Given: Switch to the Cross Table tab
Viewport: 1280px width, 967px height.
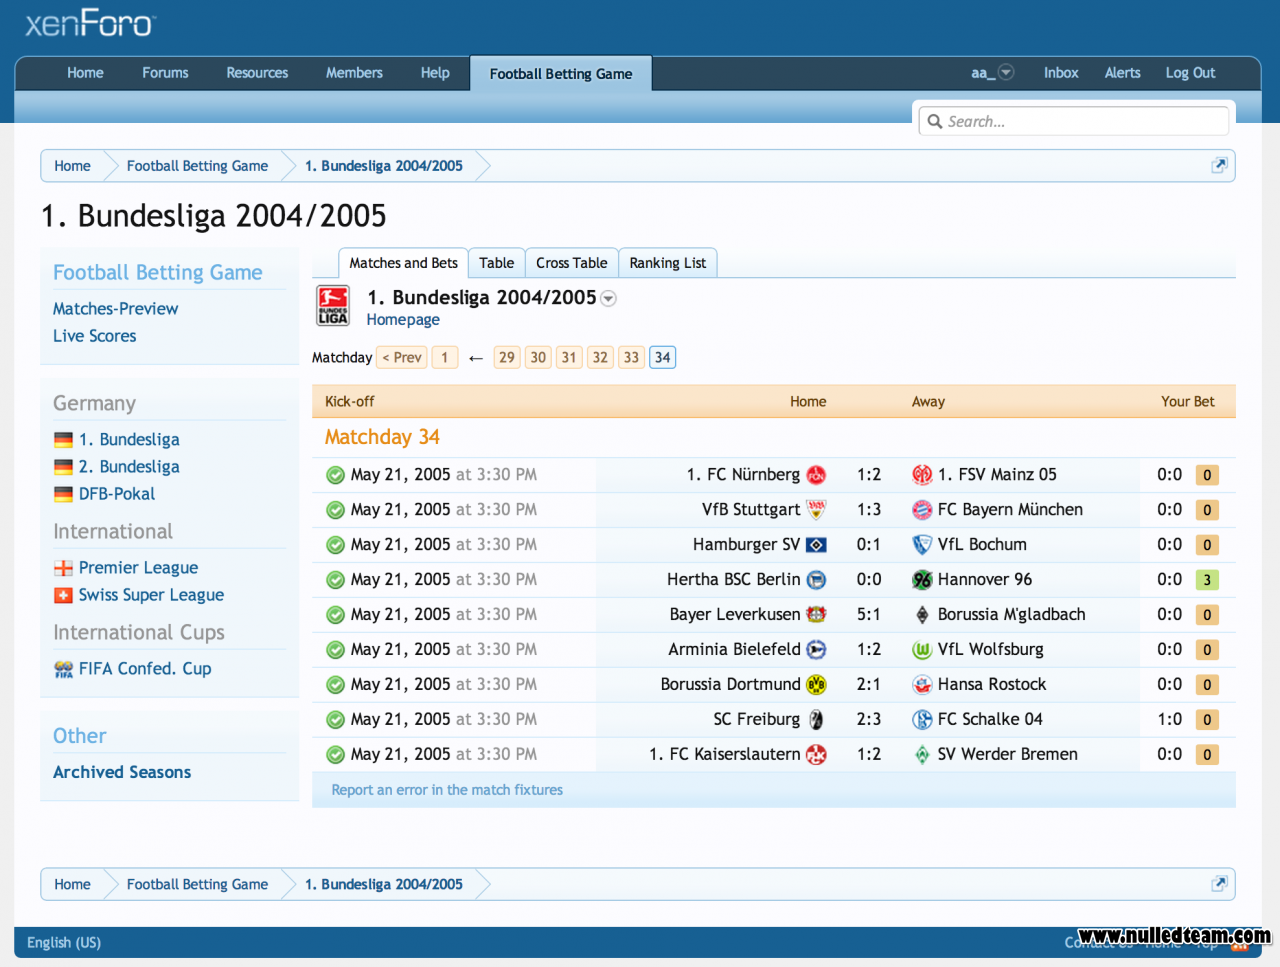Looking at the screenshot, I should pos(571,263).
